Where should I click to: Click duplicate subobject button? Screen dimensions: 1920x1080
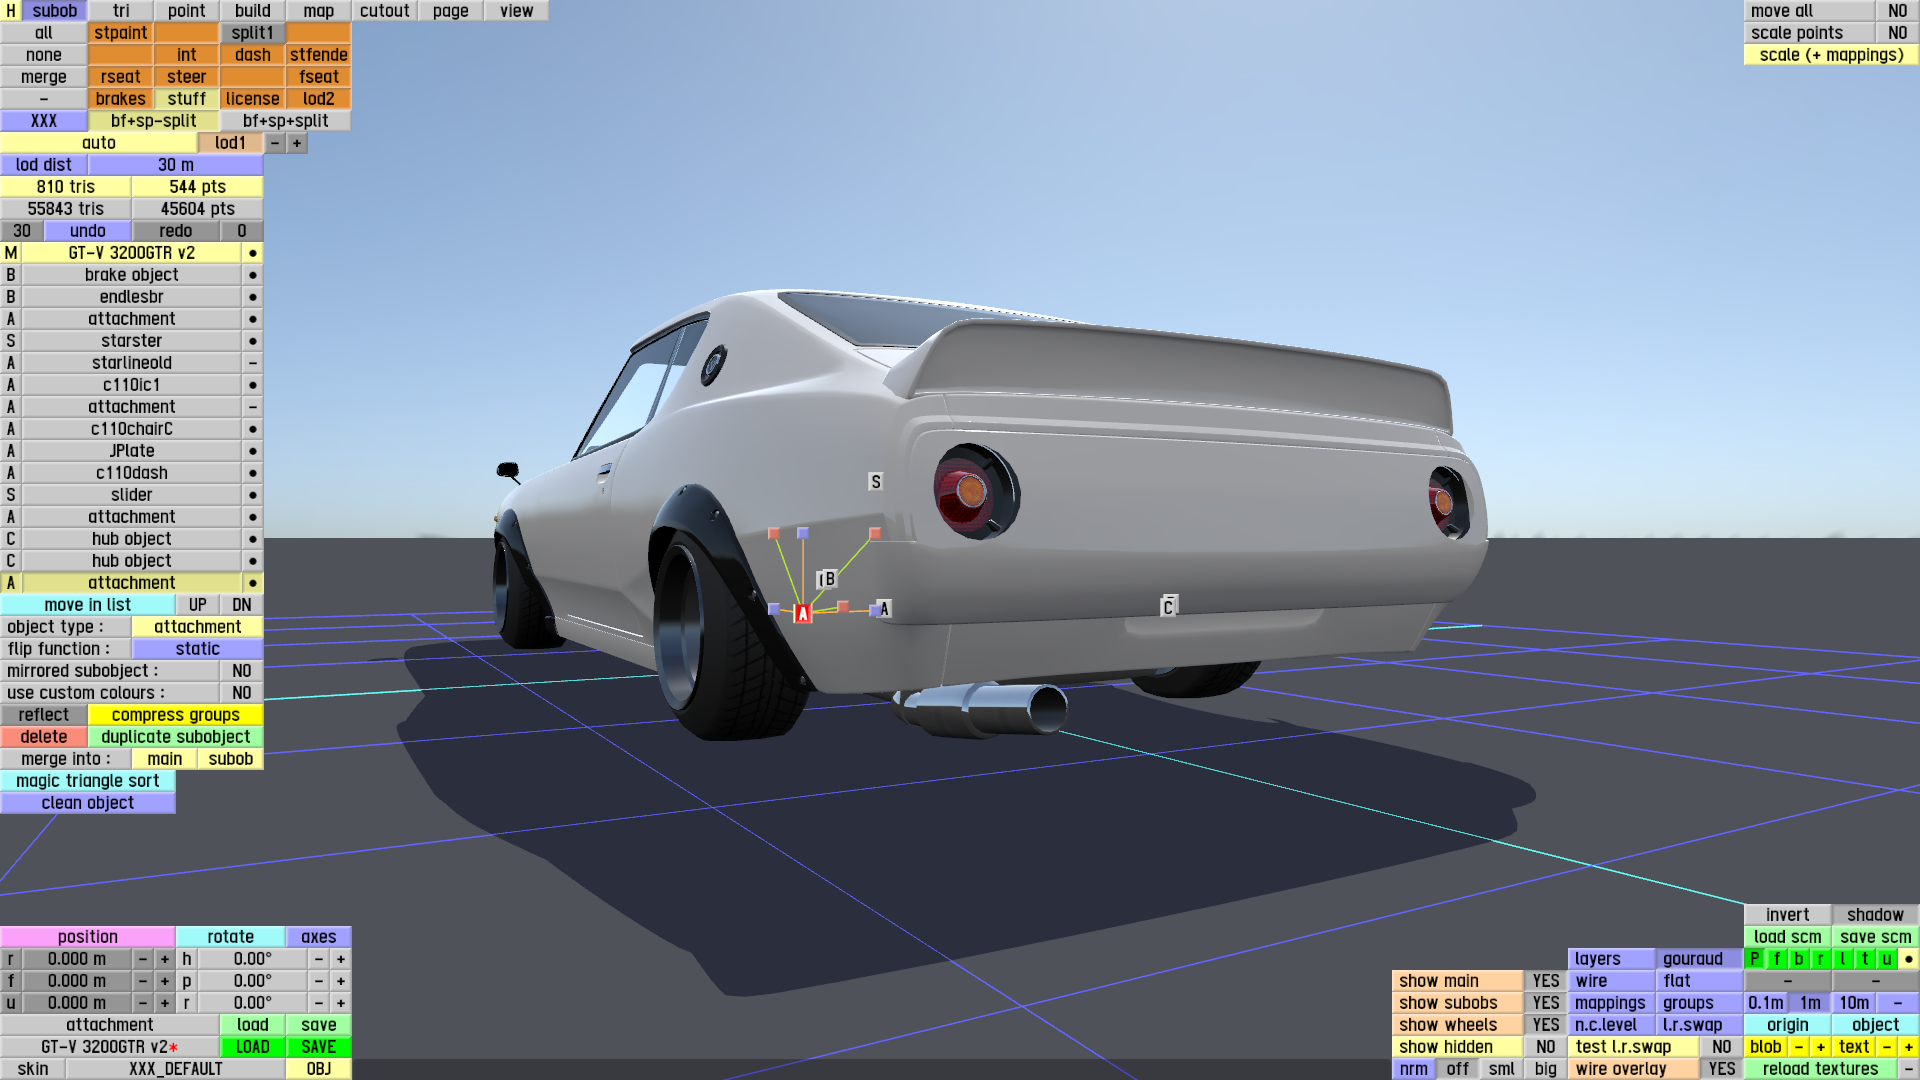tap(175, 737)
